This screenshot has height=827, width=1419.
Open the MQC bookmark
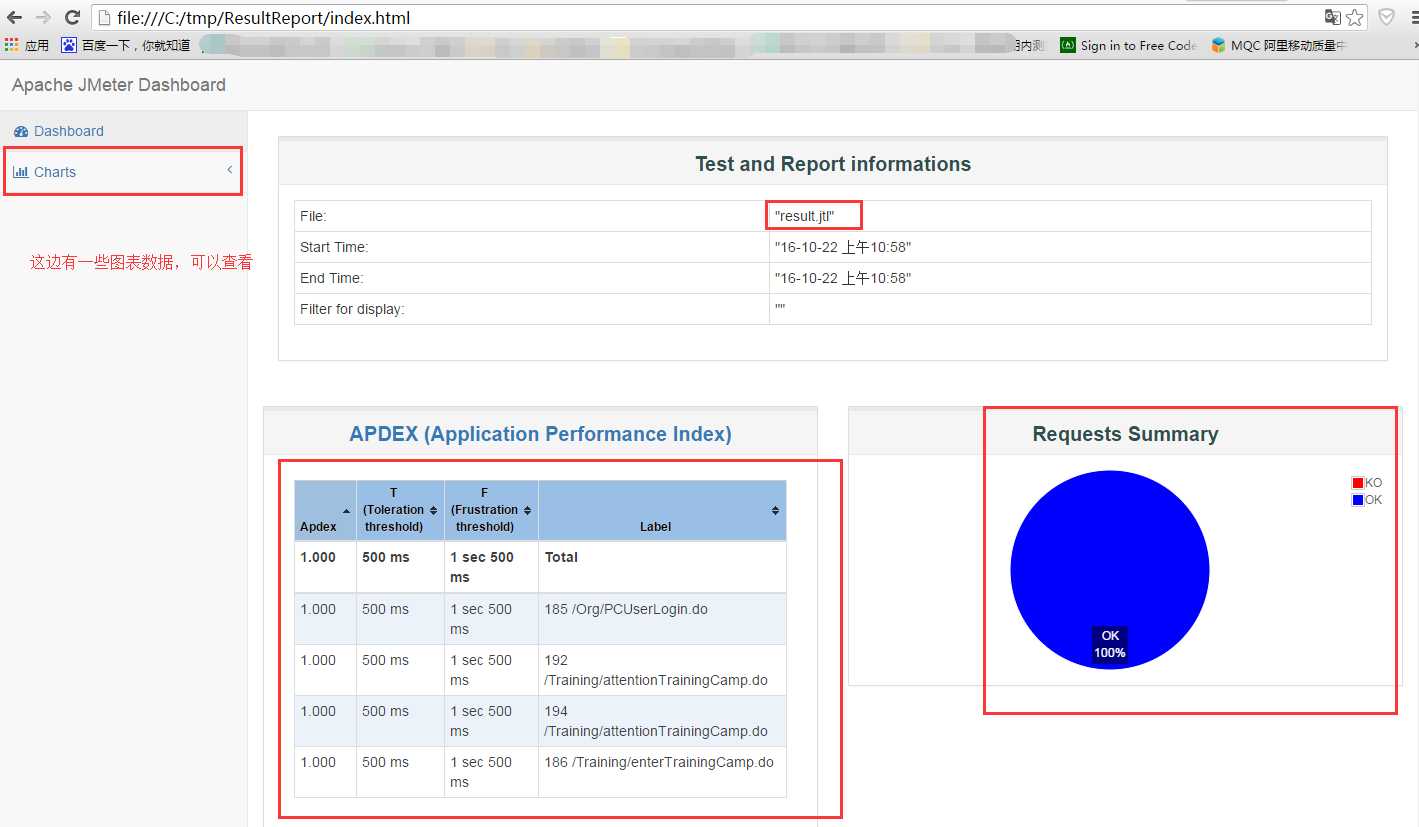coord(1279,45)
